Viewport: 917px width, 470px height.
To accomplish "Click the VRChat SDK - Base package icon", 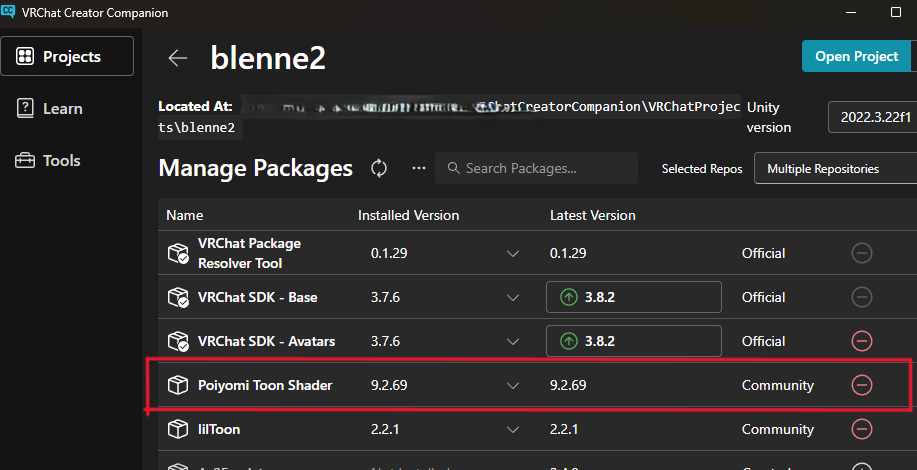I will 178,297.
